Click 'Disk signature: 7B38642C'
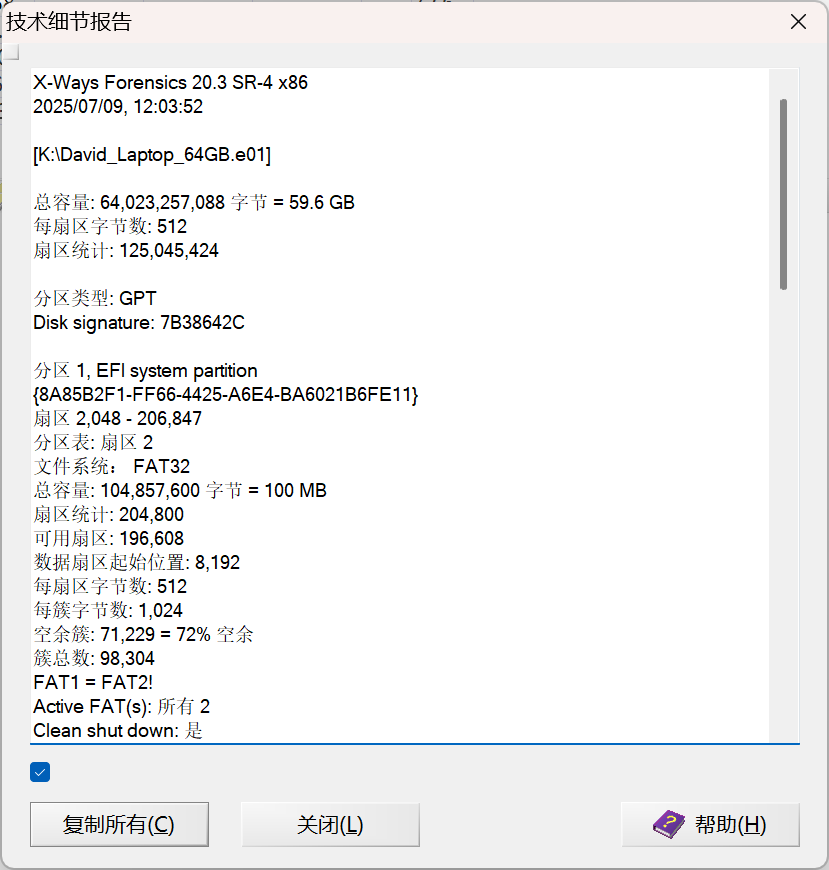829x870 pixels. [x=139, y=322]
